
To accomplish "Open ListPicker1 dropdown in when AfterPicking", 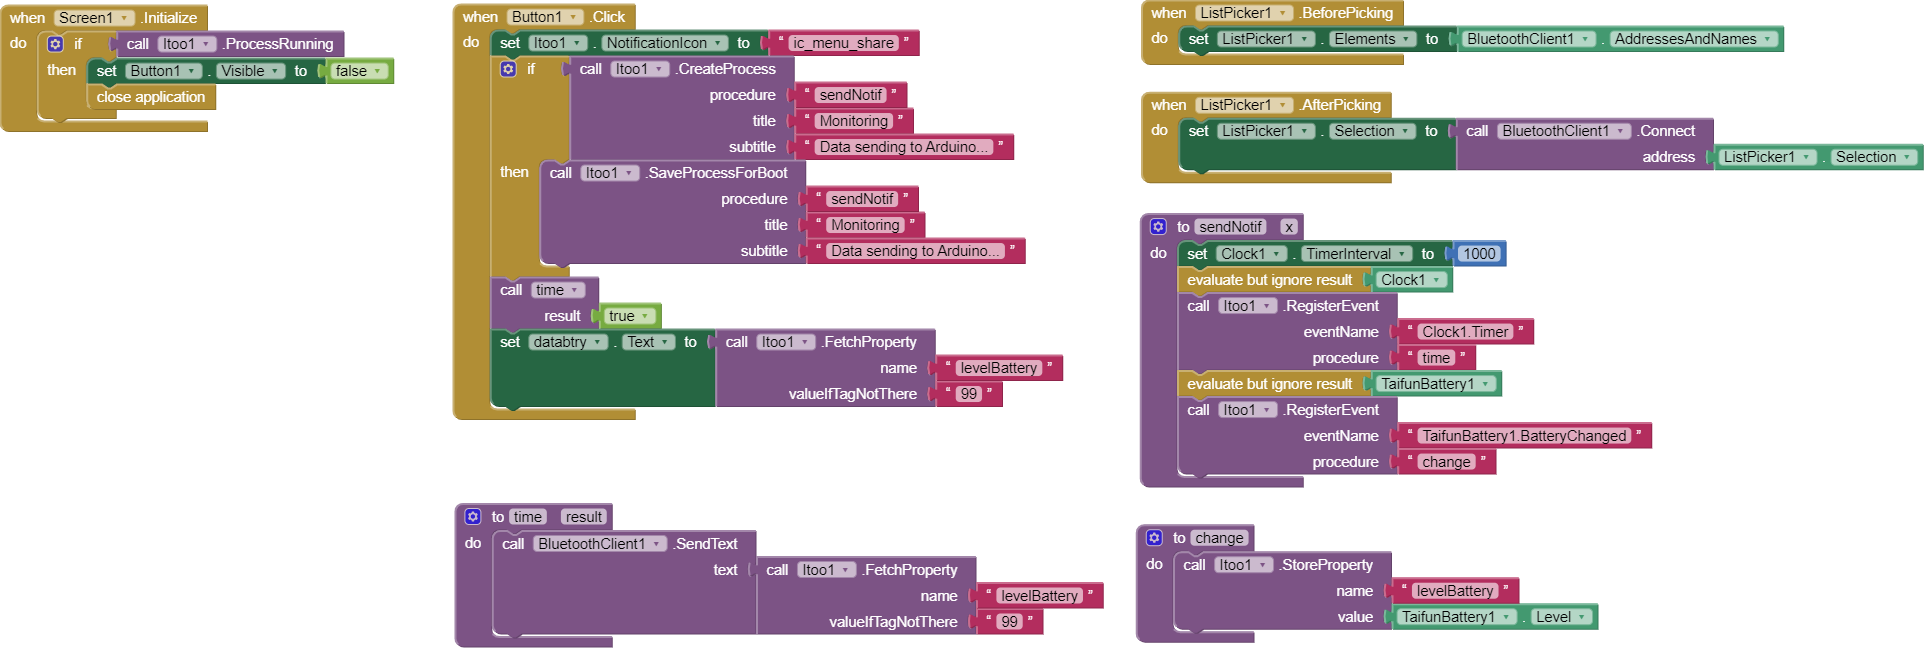I will (x=1244, y=105).
